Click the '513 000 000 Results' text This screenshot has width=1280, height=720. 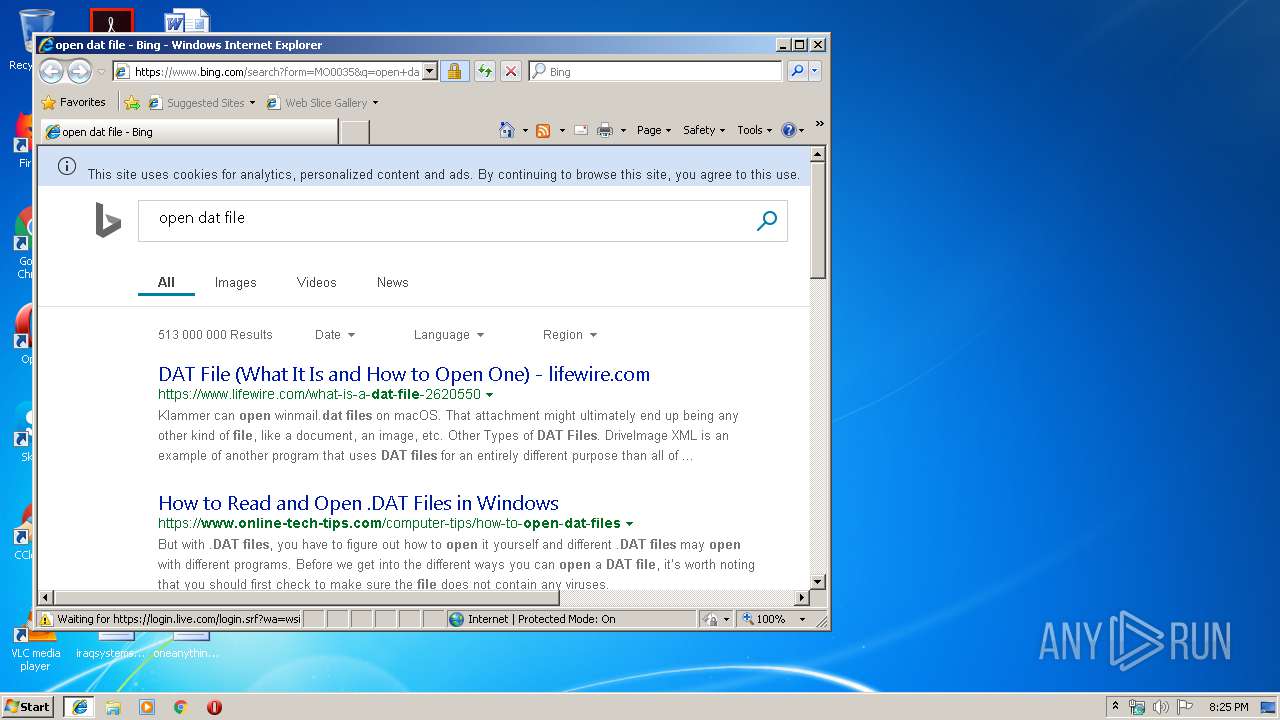pyautogui.click(x=215, y=335)
